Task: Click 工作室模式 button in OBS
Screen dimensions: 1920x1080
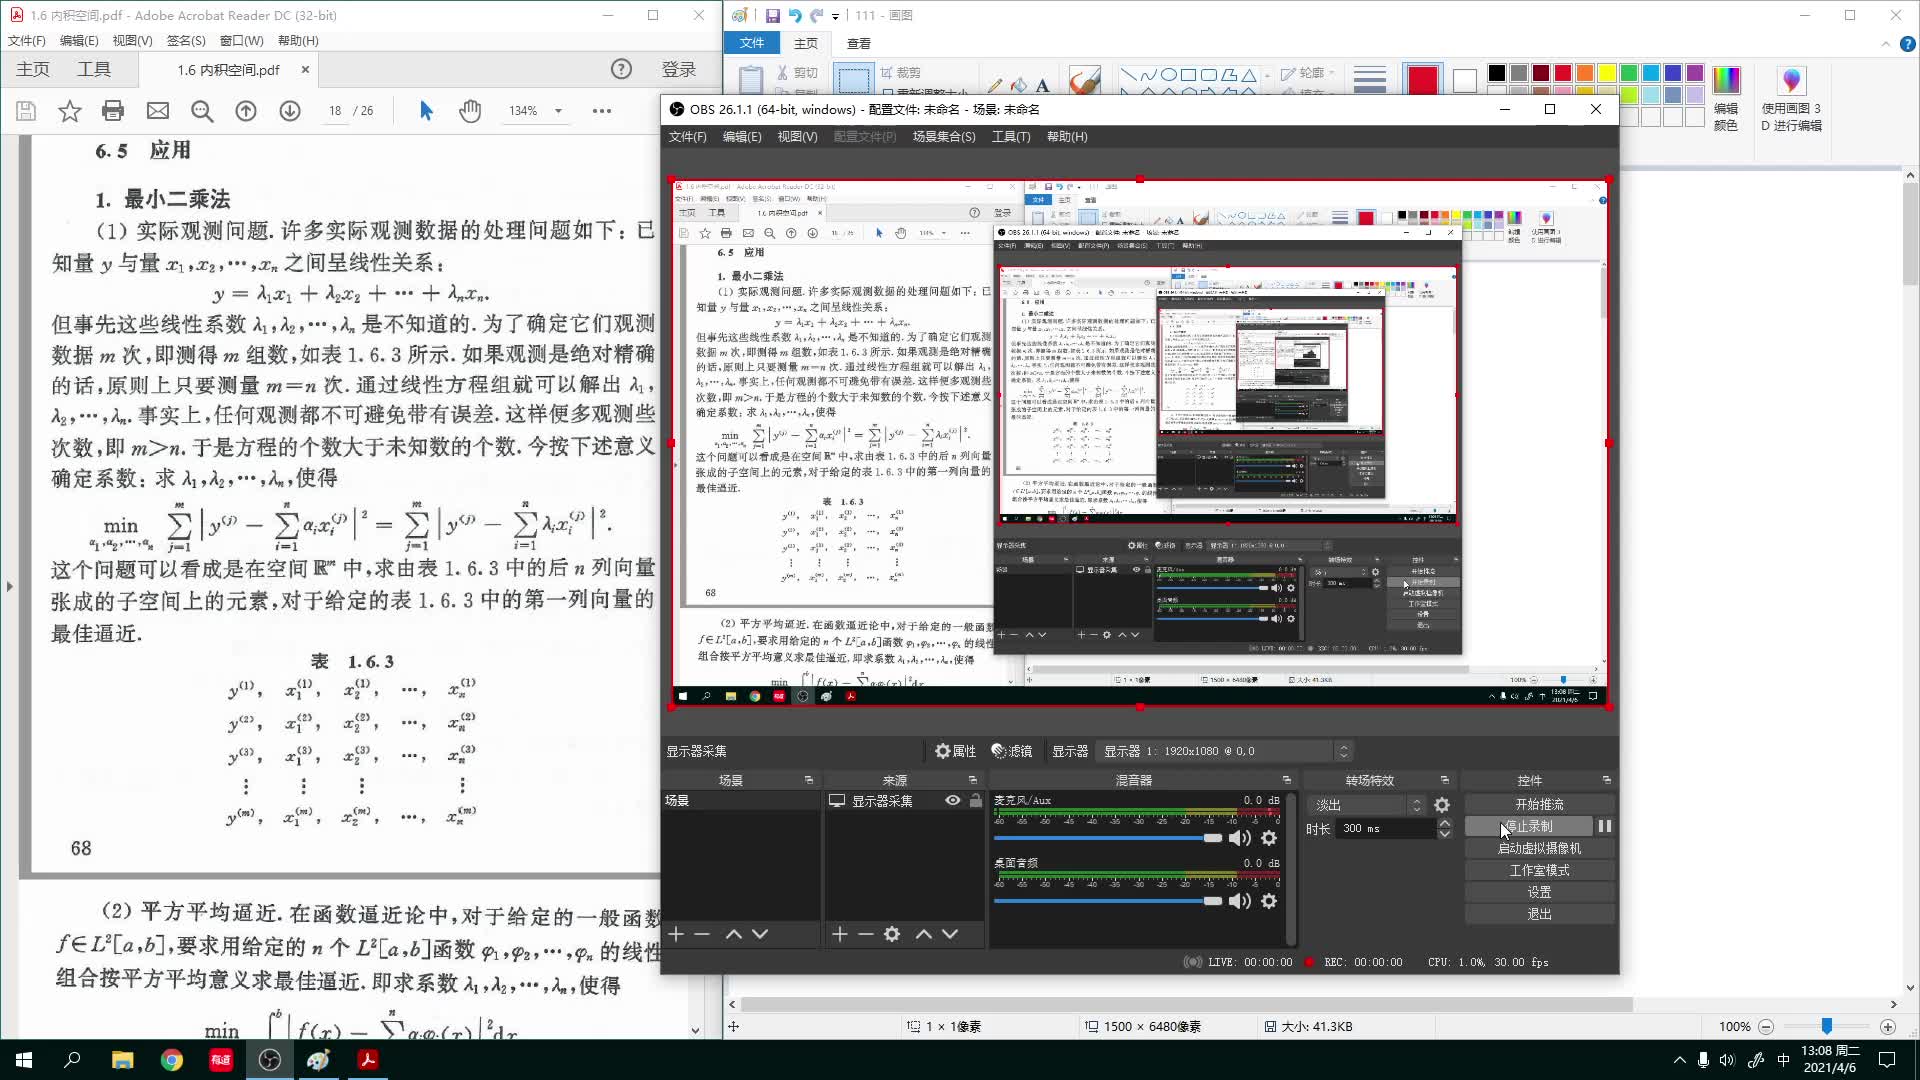Action: [x=1538, y=870]
